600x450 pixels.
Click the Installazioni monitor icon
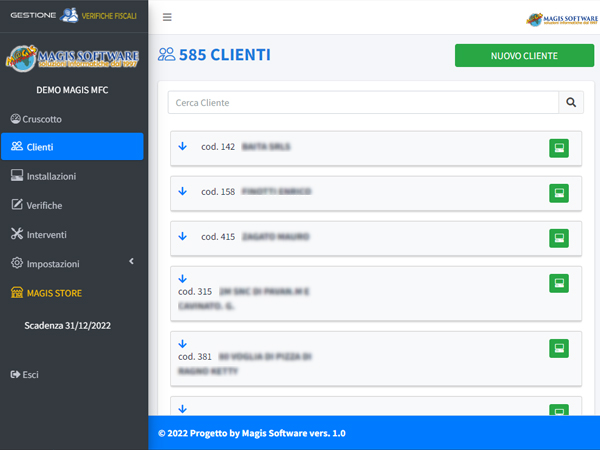point(17,176)
